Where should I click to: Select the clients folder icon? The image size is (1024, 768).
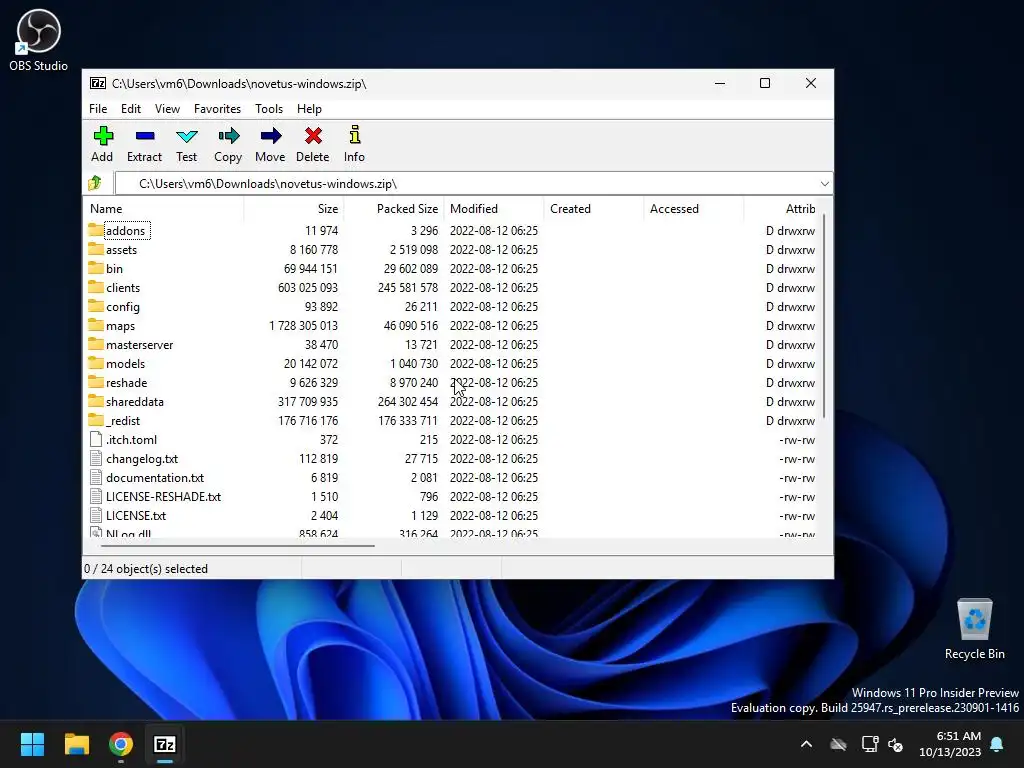click(95, 287)
